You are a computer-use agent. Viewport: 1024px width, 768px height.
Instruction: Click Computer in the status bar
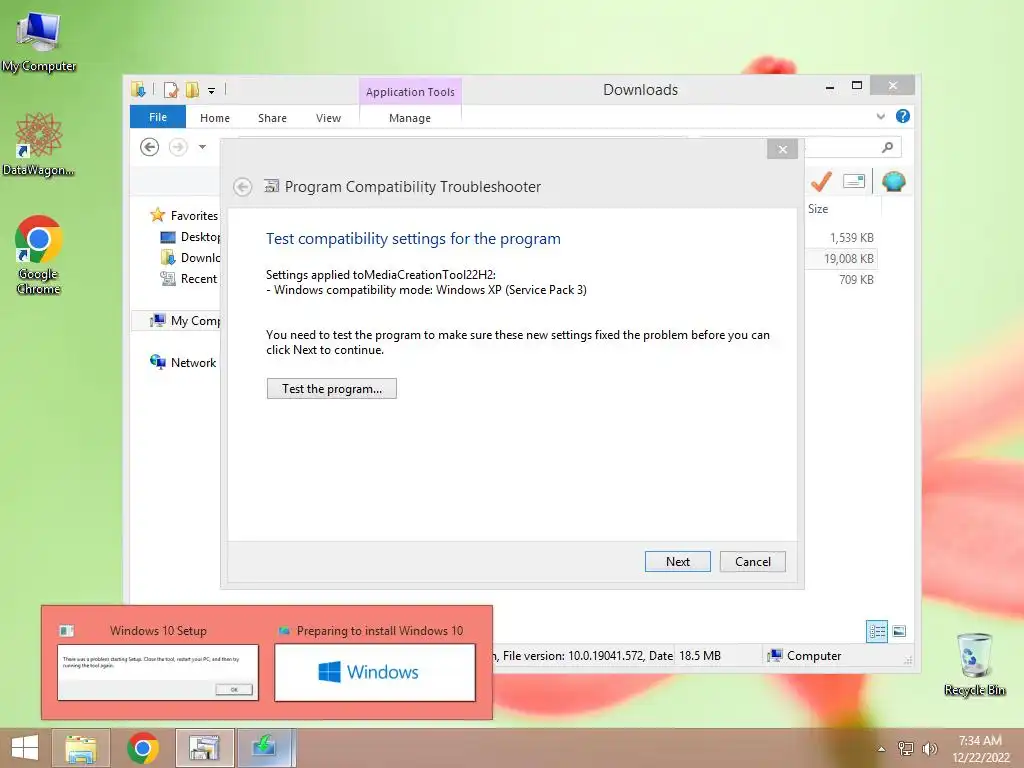pos(805,656)
